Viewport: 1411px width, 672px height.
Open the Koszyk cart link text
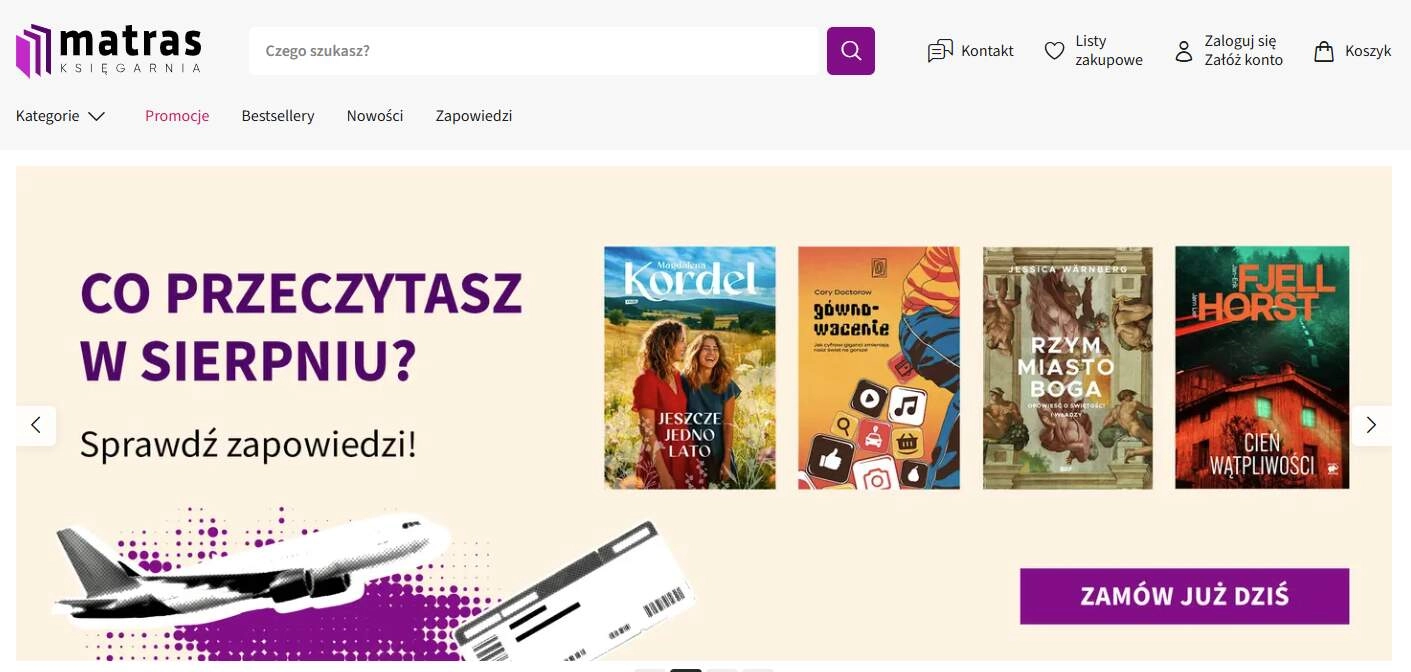tap(1368, 51)
